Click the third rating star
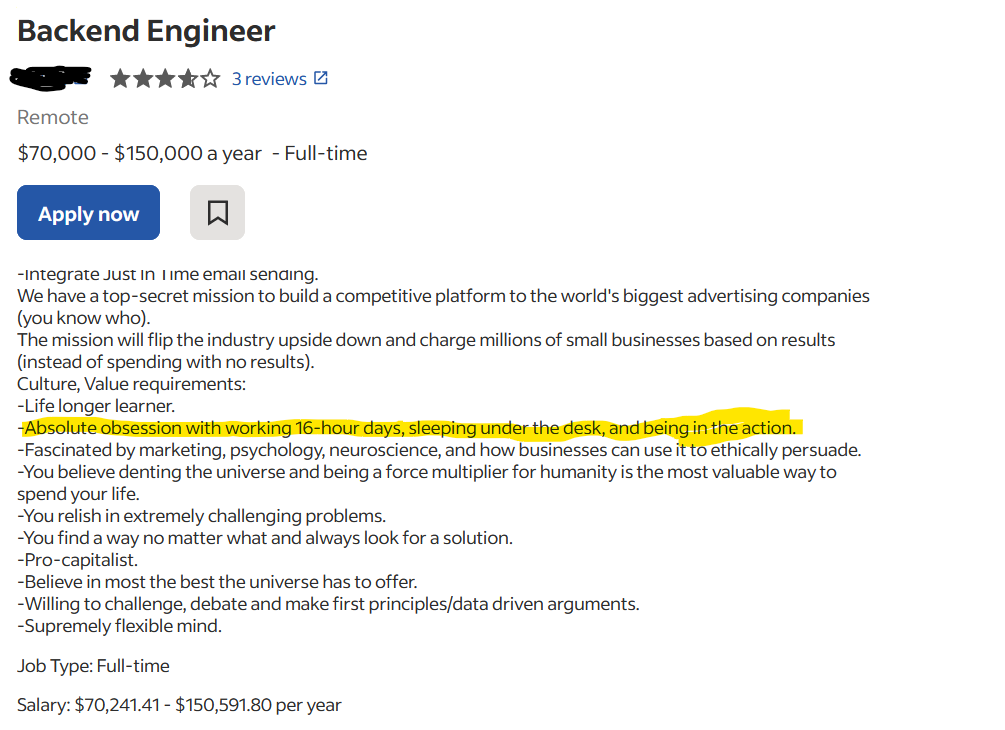This screenshot has width=1005, height=730. (x=165, y=77)
